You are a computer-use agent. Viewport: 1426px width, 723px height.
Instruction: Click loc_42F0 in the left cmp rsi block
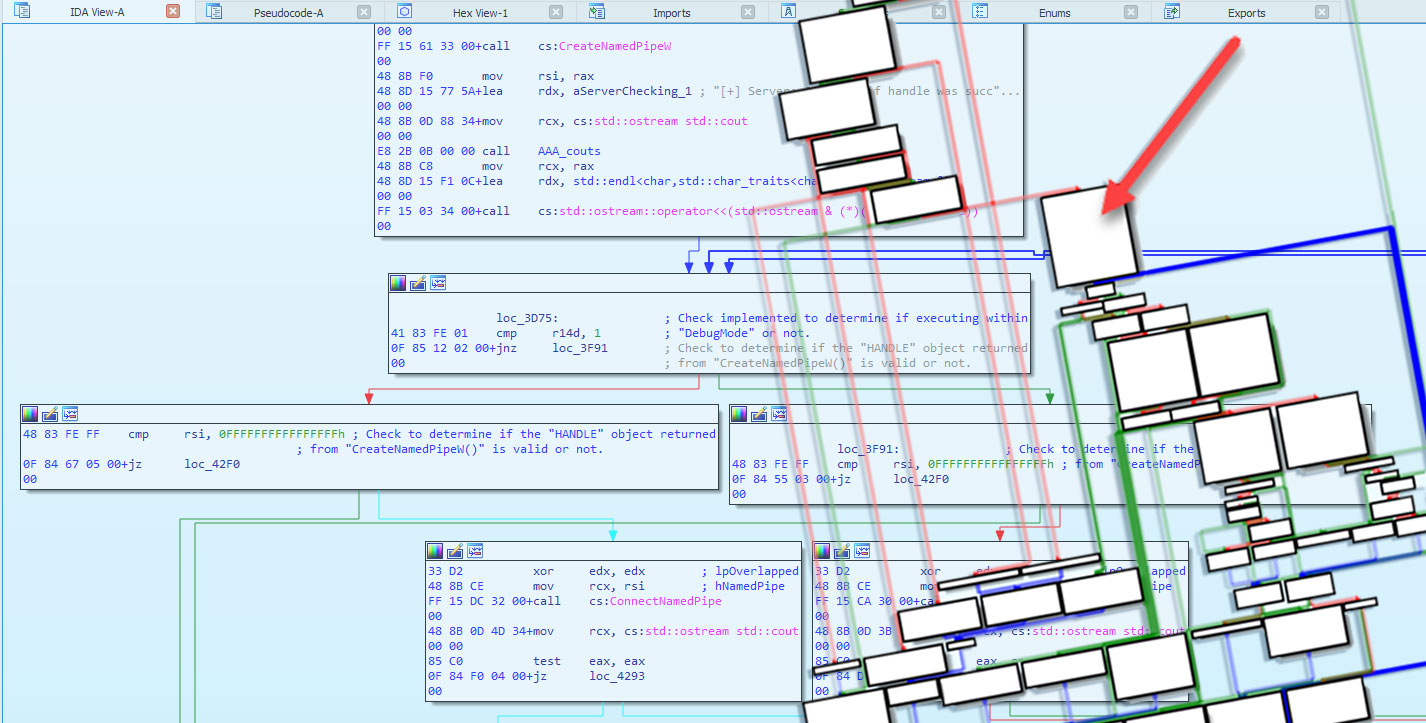pyautogui.click(x=212, y=464)
